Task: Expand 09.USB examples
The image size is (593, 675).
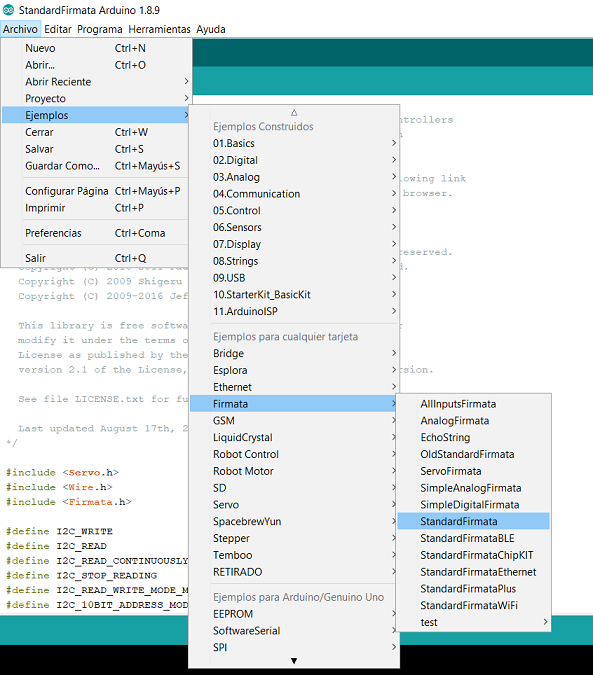Action: tap(294, 278)
